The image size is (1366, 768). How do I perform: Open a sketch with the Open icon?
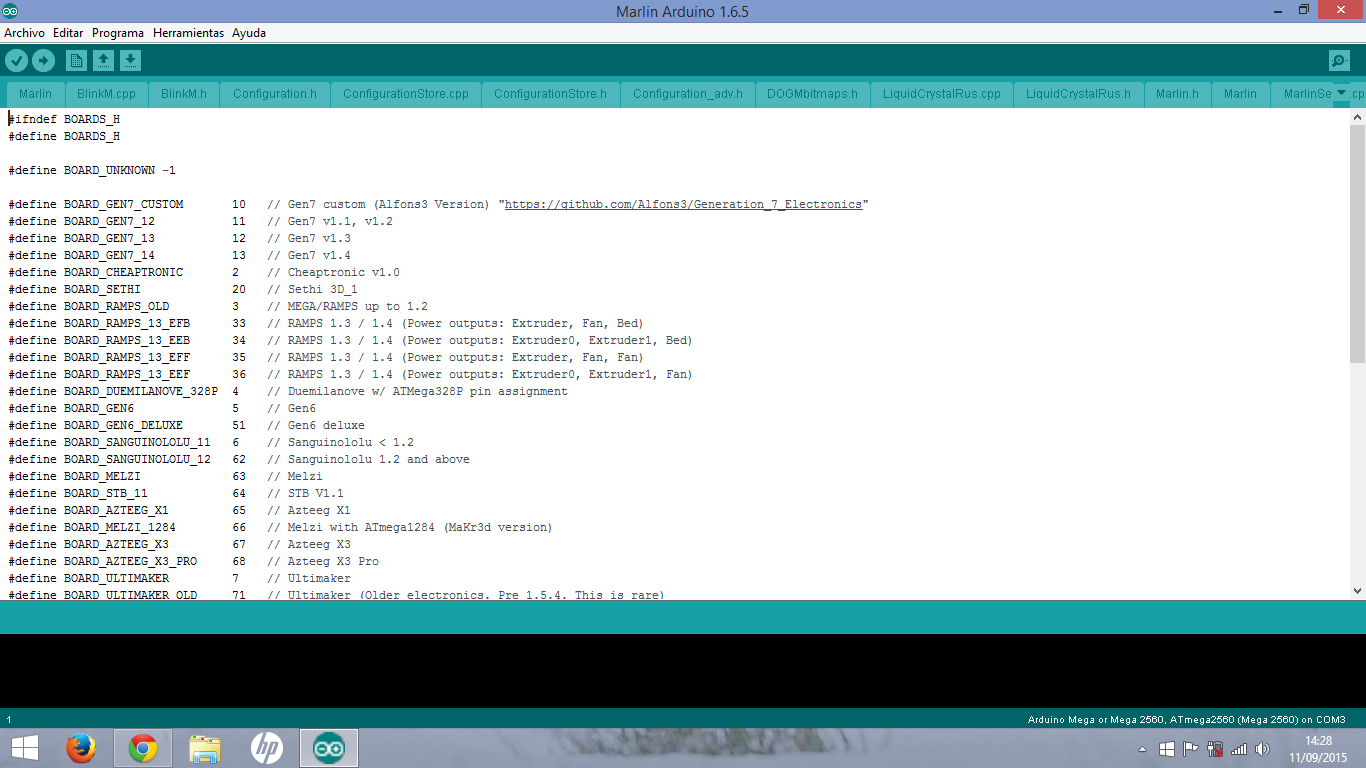point(103,61)
